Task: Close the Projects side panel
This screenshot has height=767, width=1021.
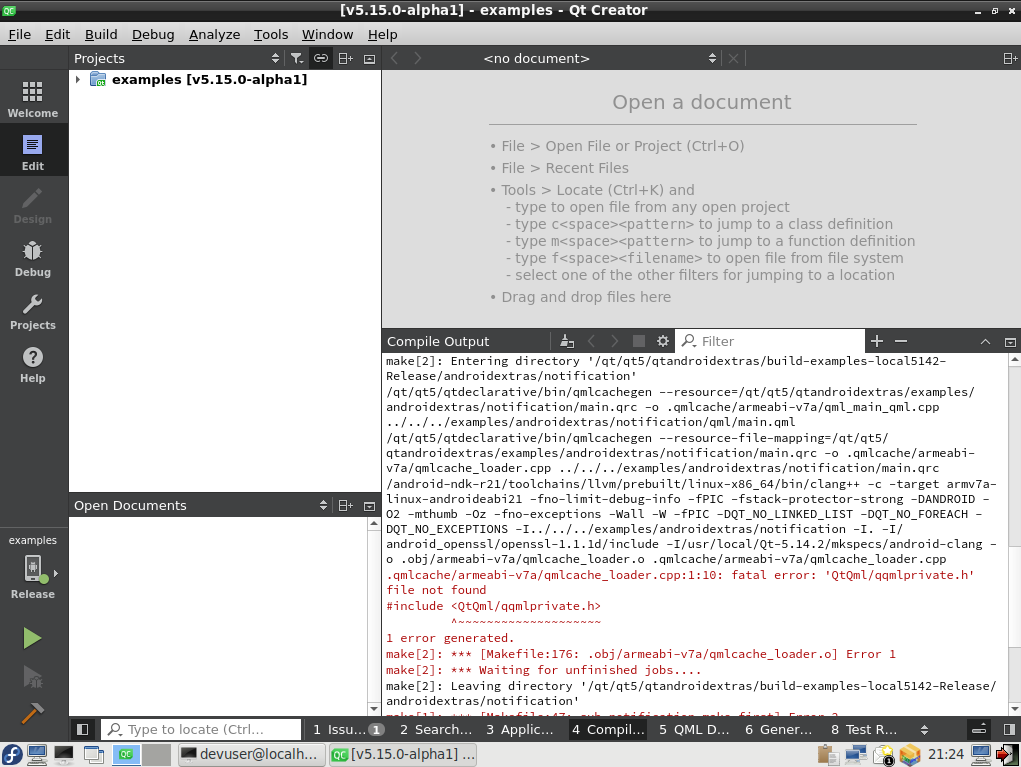Action: 369,59
